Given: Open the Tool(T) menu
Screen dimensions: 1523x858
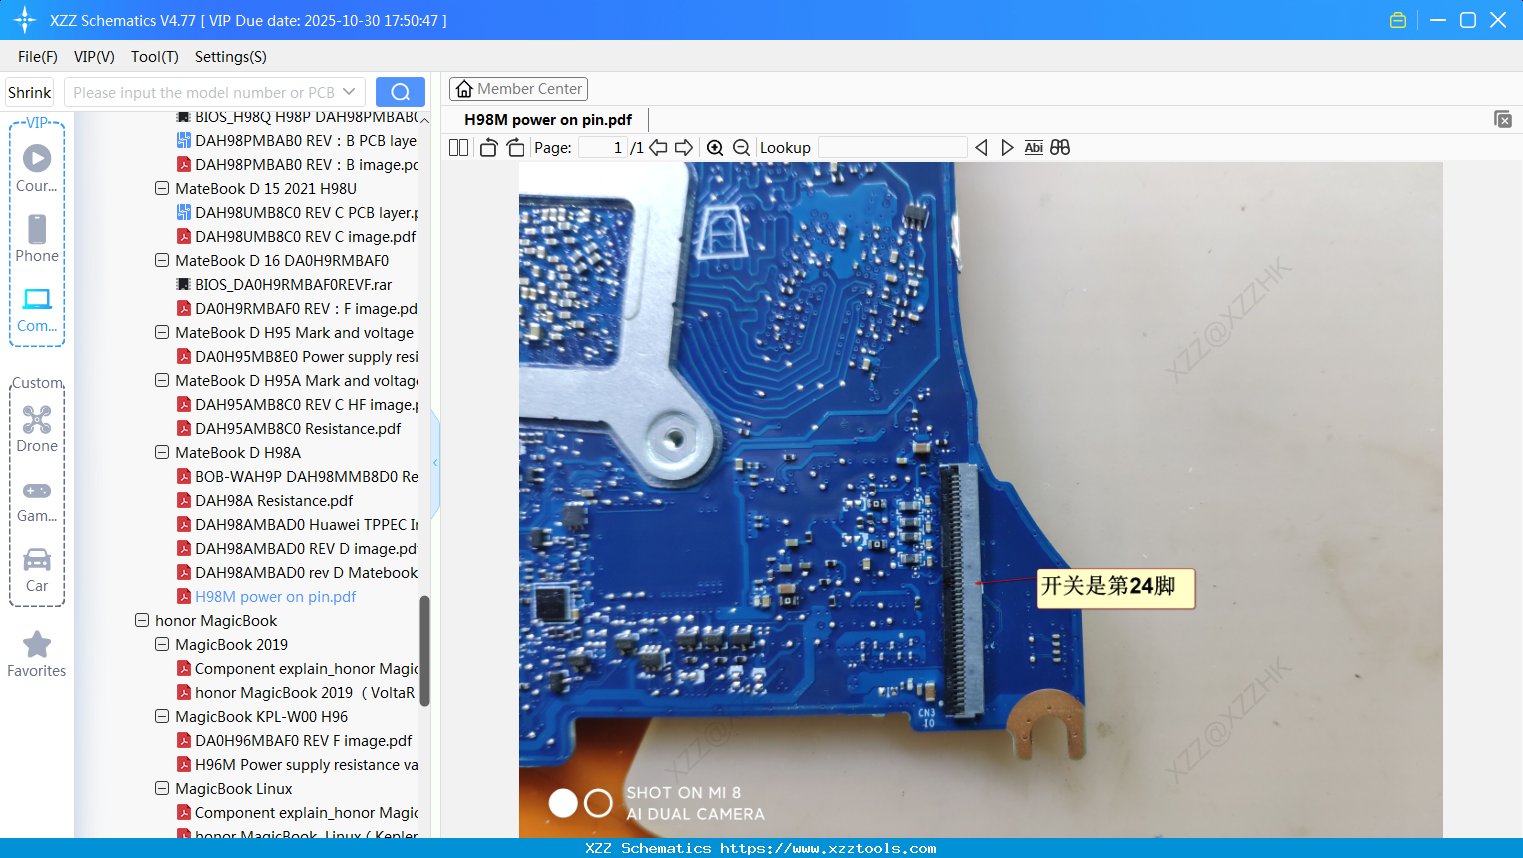Looking at the screenshot, I should coord(155,57).
